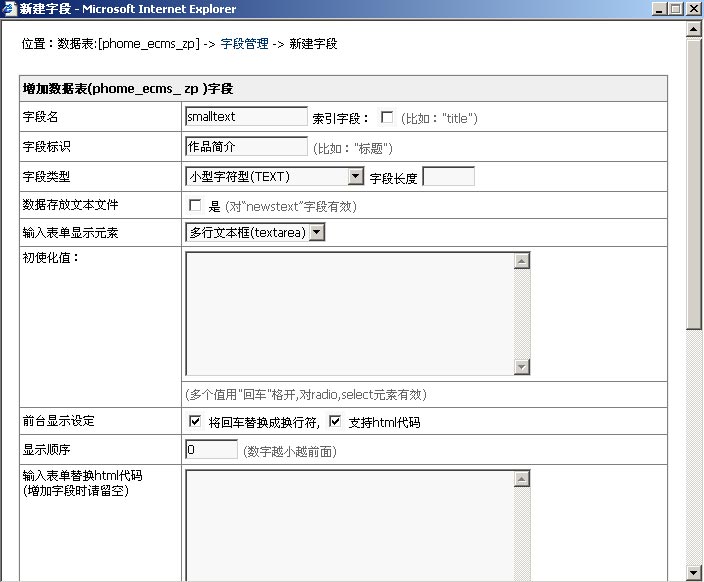Click up arrow of 初使化值 textarea scrollbar

[x=521, y=261]
